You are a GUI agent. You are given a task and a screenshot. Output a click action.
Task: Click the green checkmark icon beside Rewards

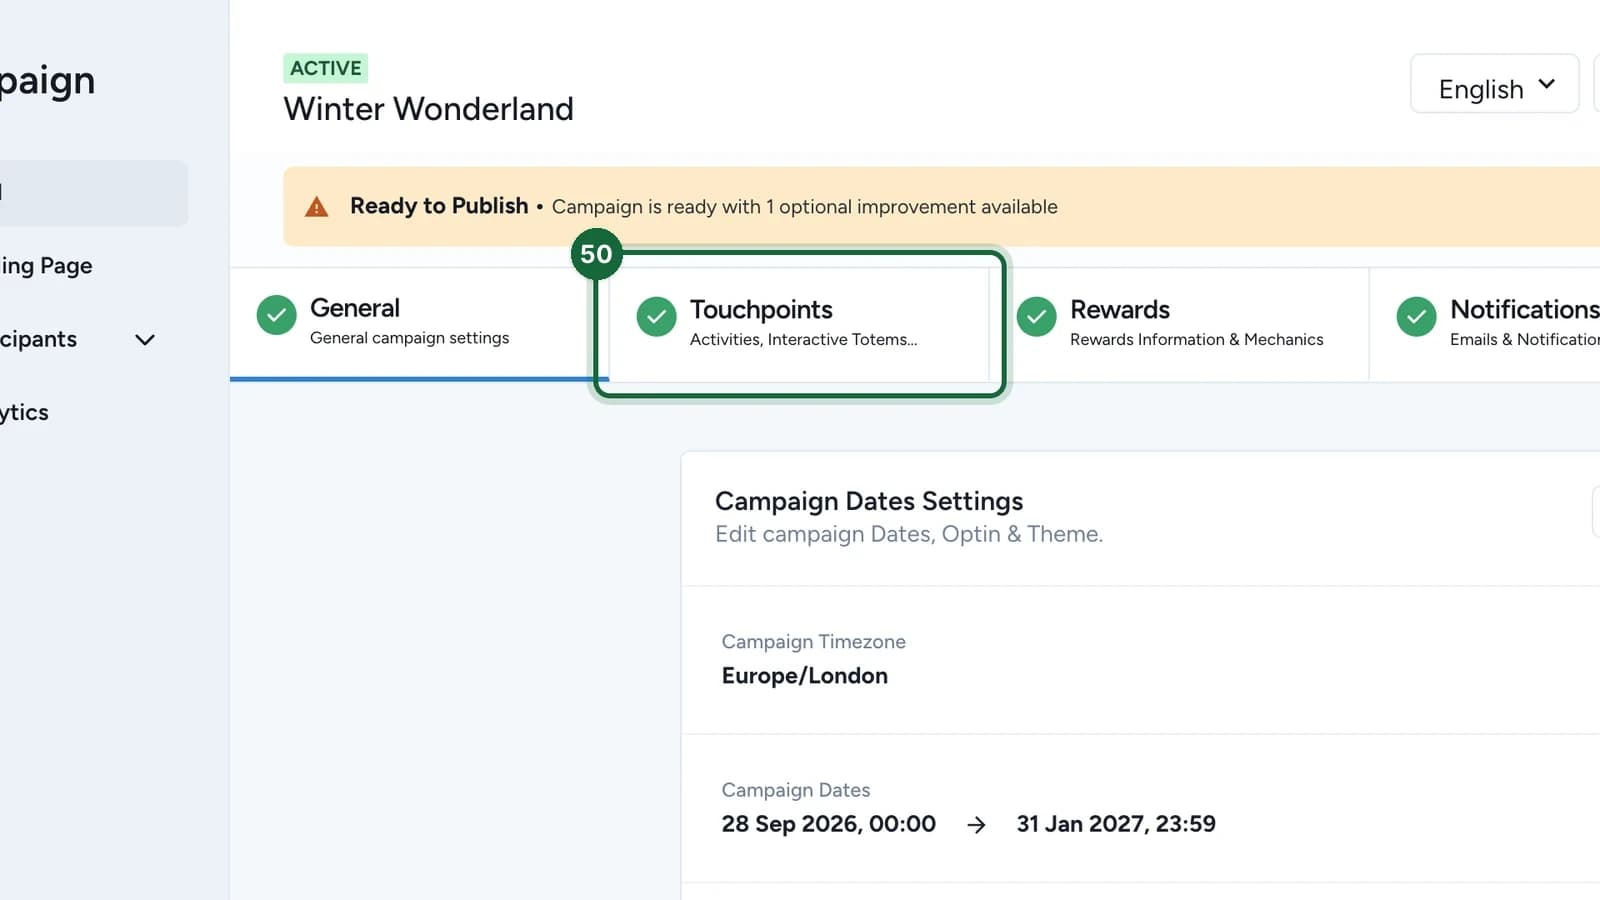click(1036, 317)
